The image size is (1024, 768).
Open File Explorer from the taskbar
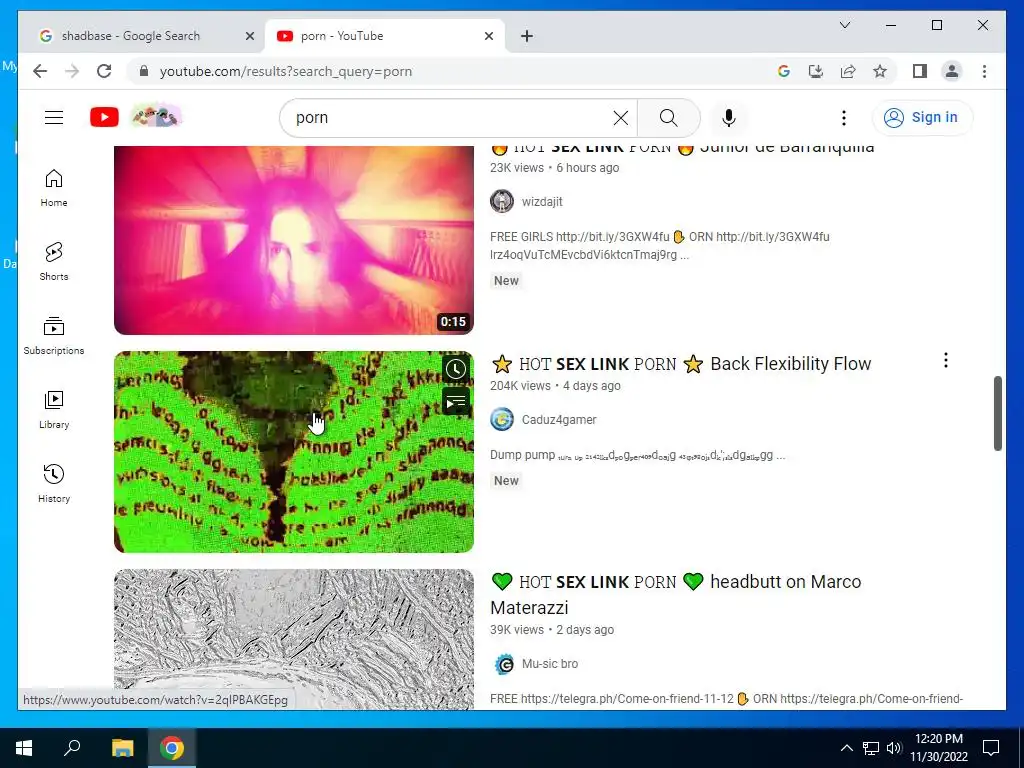pos(122,748)
